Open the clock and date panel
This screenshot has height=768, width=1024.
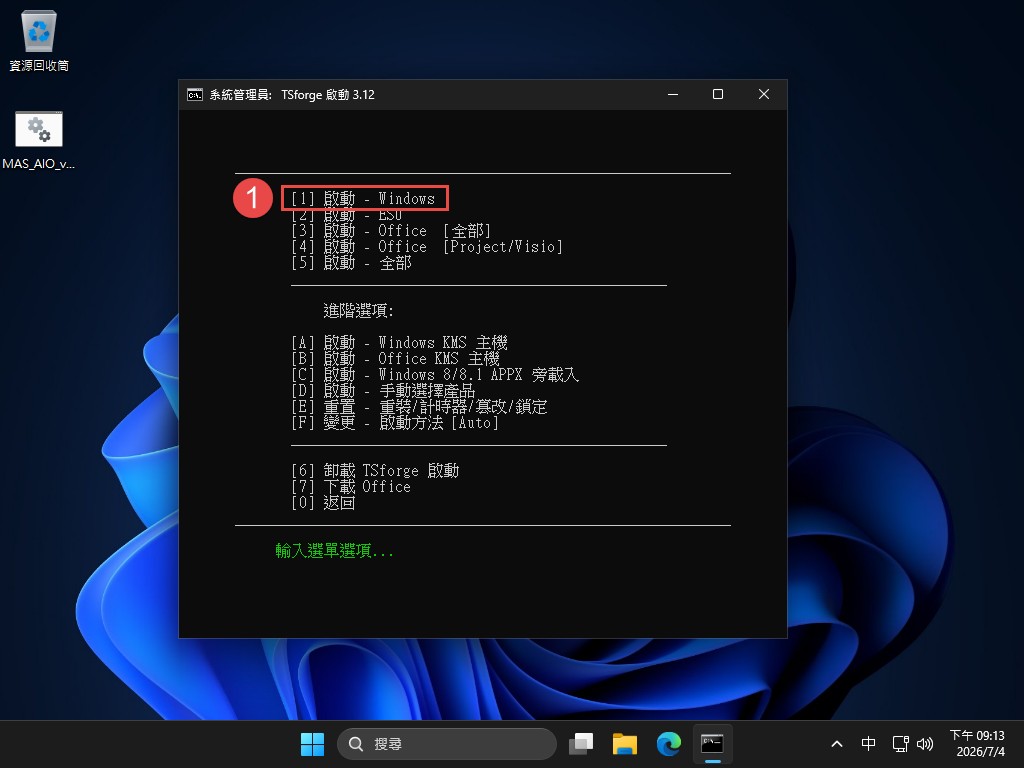pyautogui.click(x=977, y=744)
